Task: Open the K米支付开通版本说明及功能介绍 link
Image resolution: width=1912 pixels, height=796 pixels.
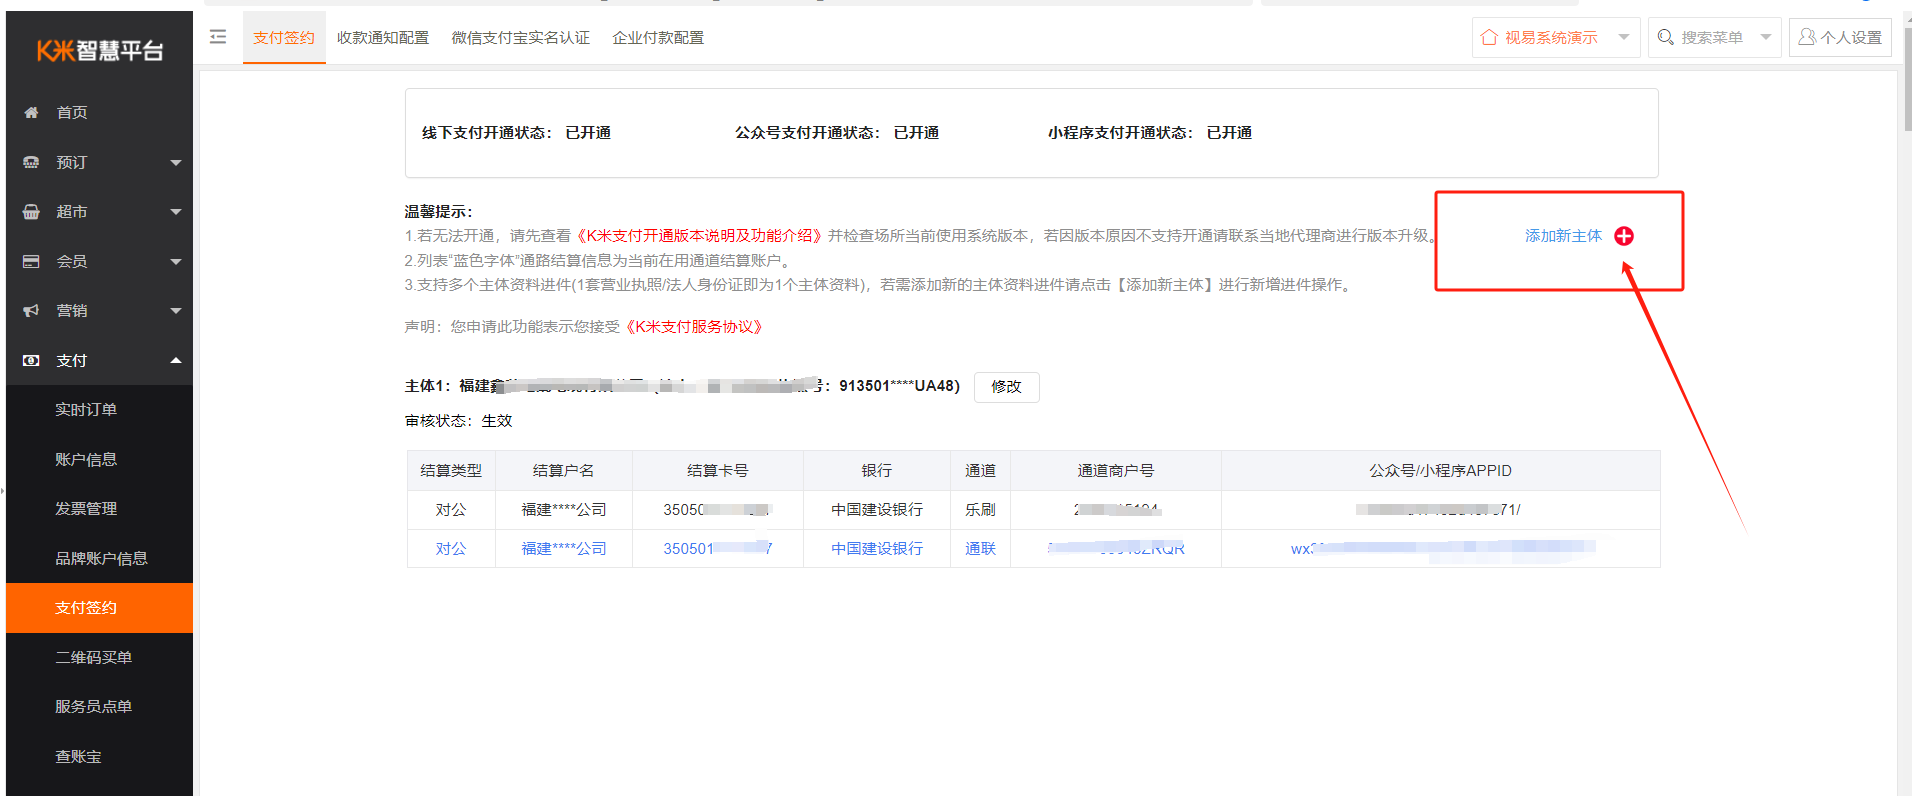Action: [x=700, y=236]
